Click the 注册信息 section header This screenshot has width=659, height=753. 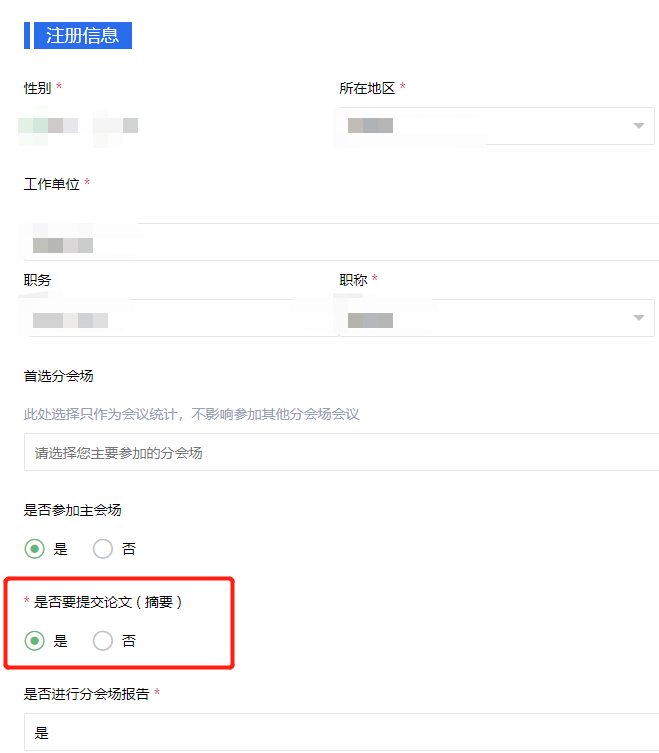(x=82, y=35)
